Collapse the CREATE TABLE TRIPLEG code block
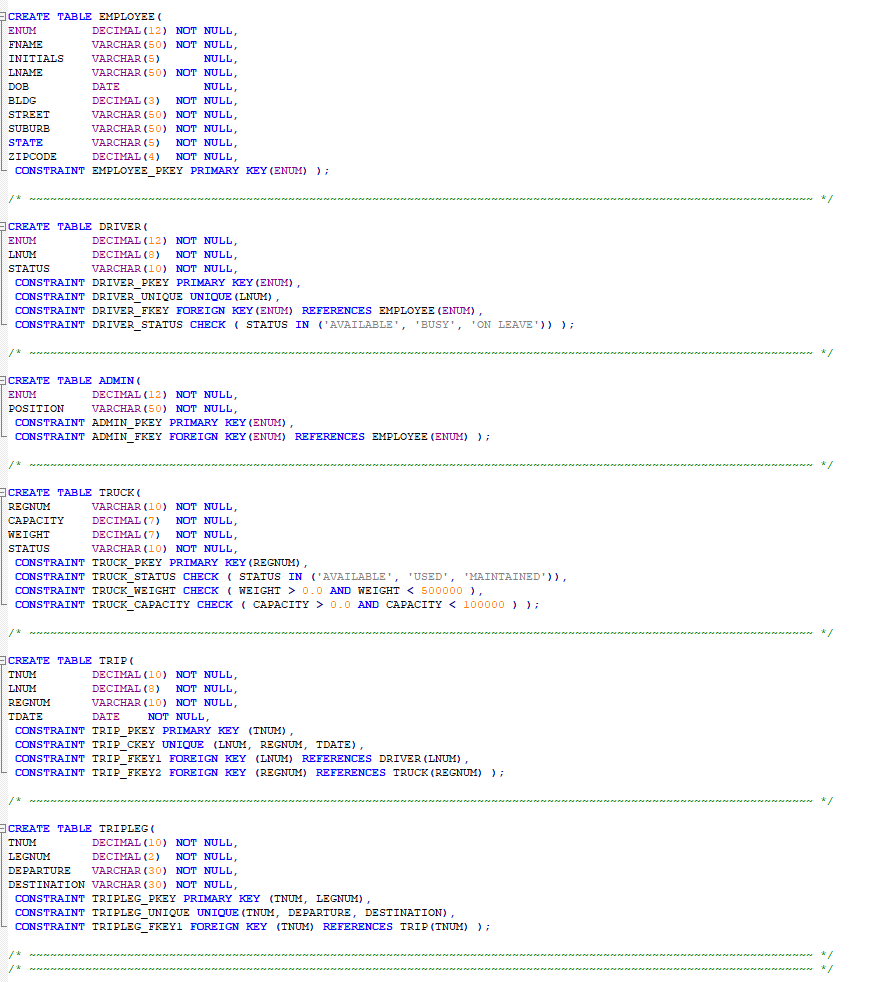 4,828
